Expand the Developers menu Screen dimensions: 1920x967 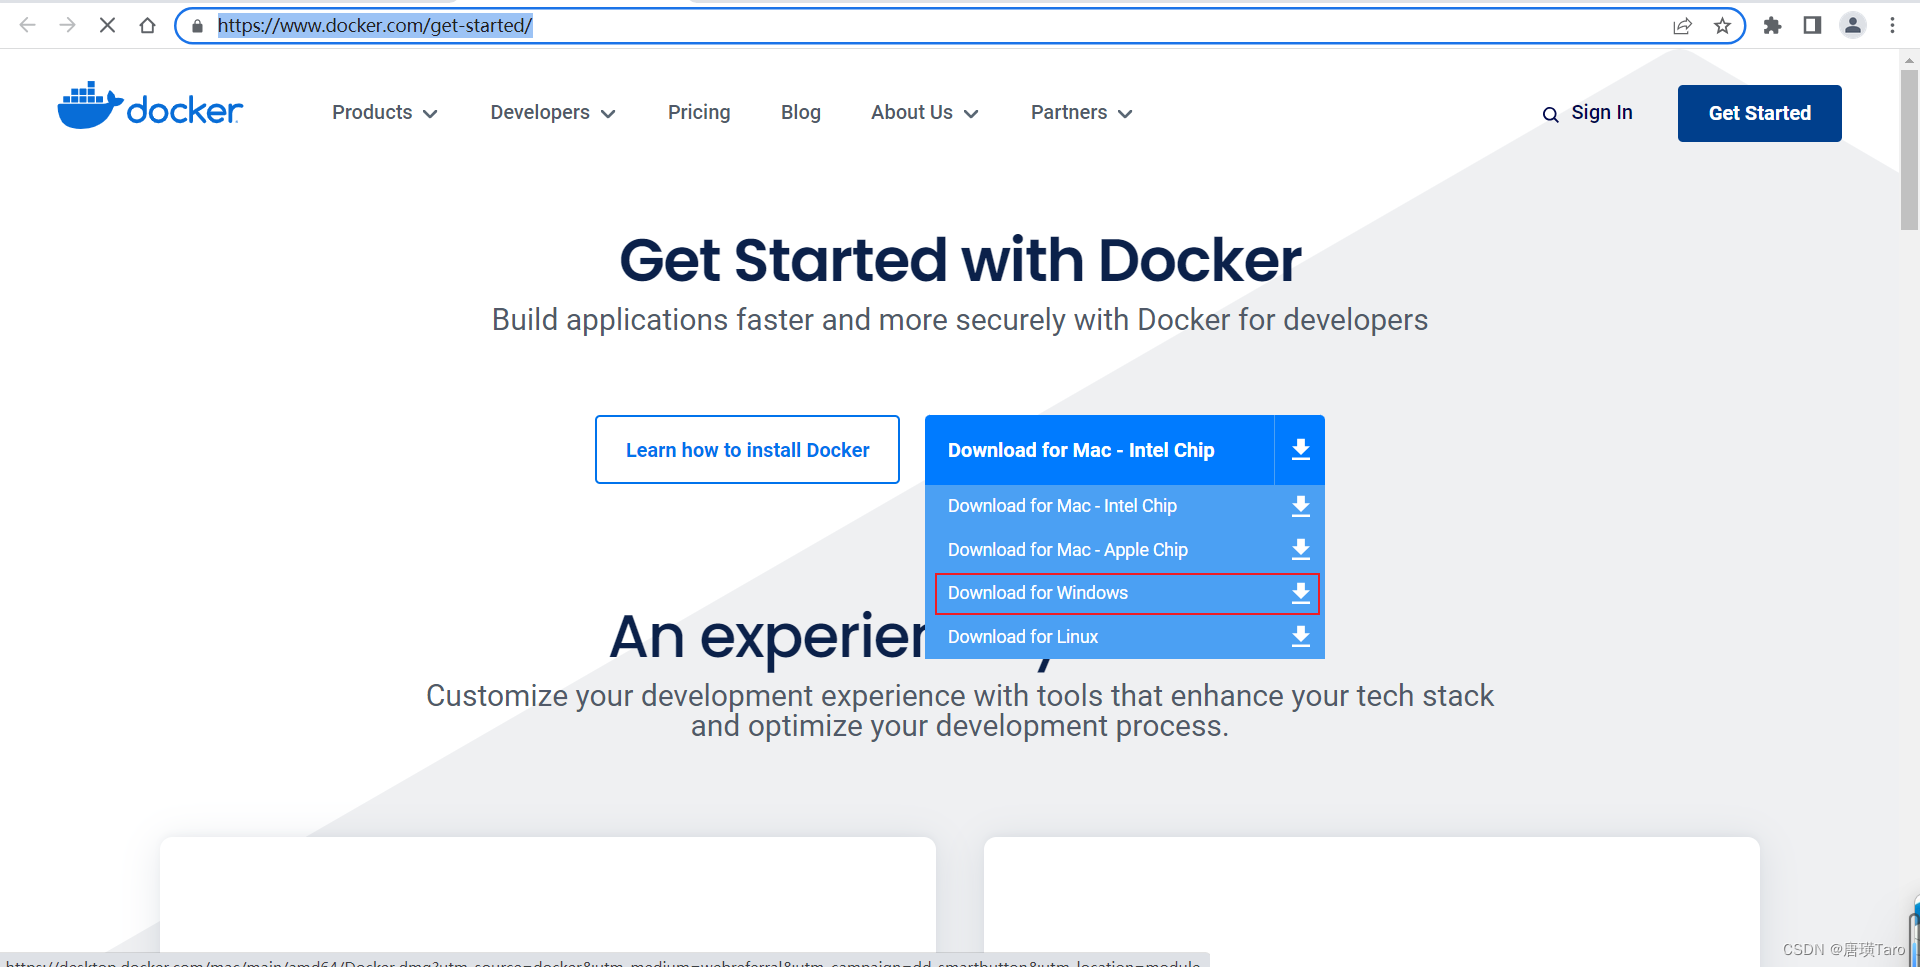pyautogui.click(x=553, y=113)
